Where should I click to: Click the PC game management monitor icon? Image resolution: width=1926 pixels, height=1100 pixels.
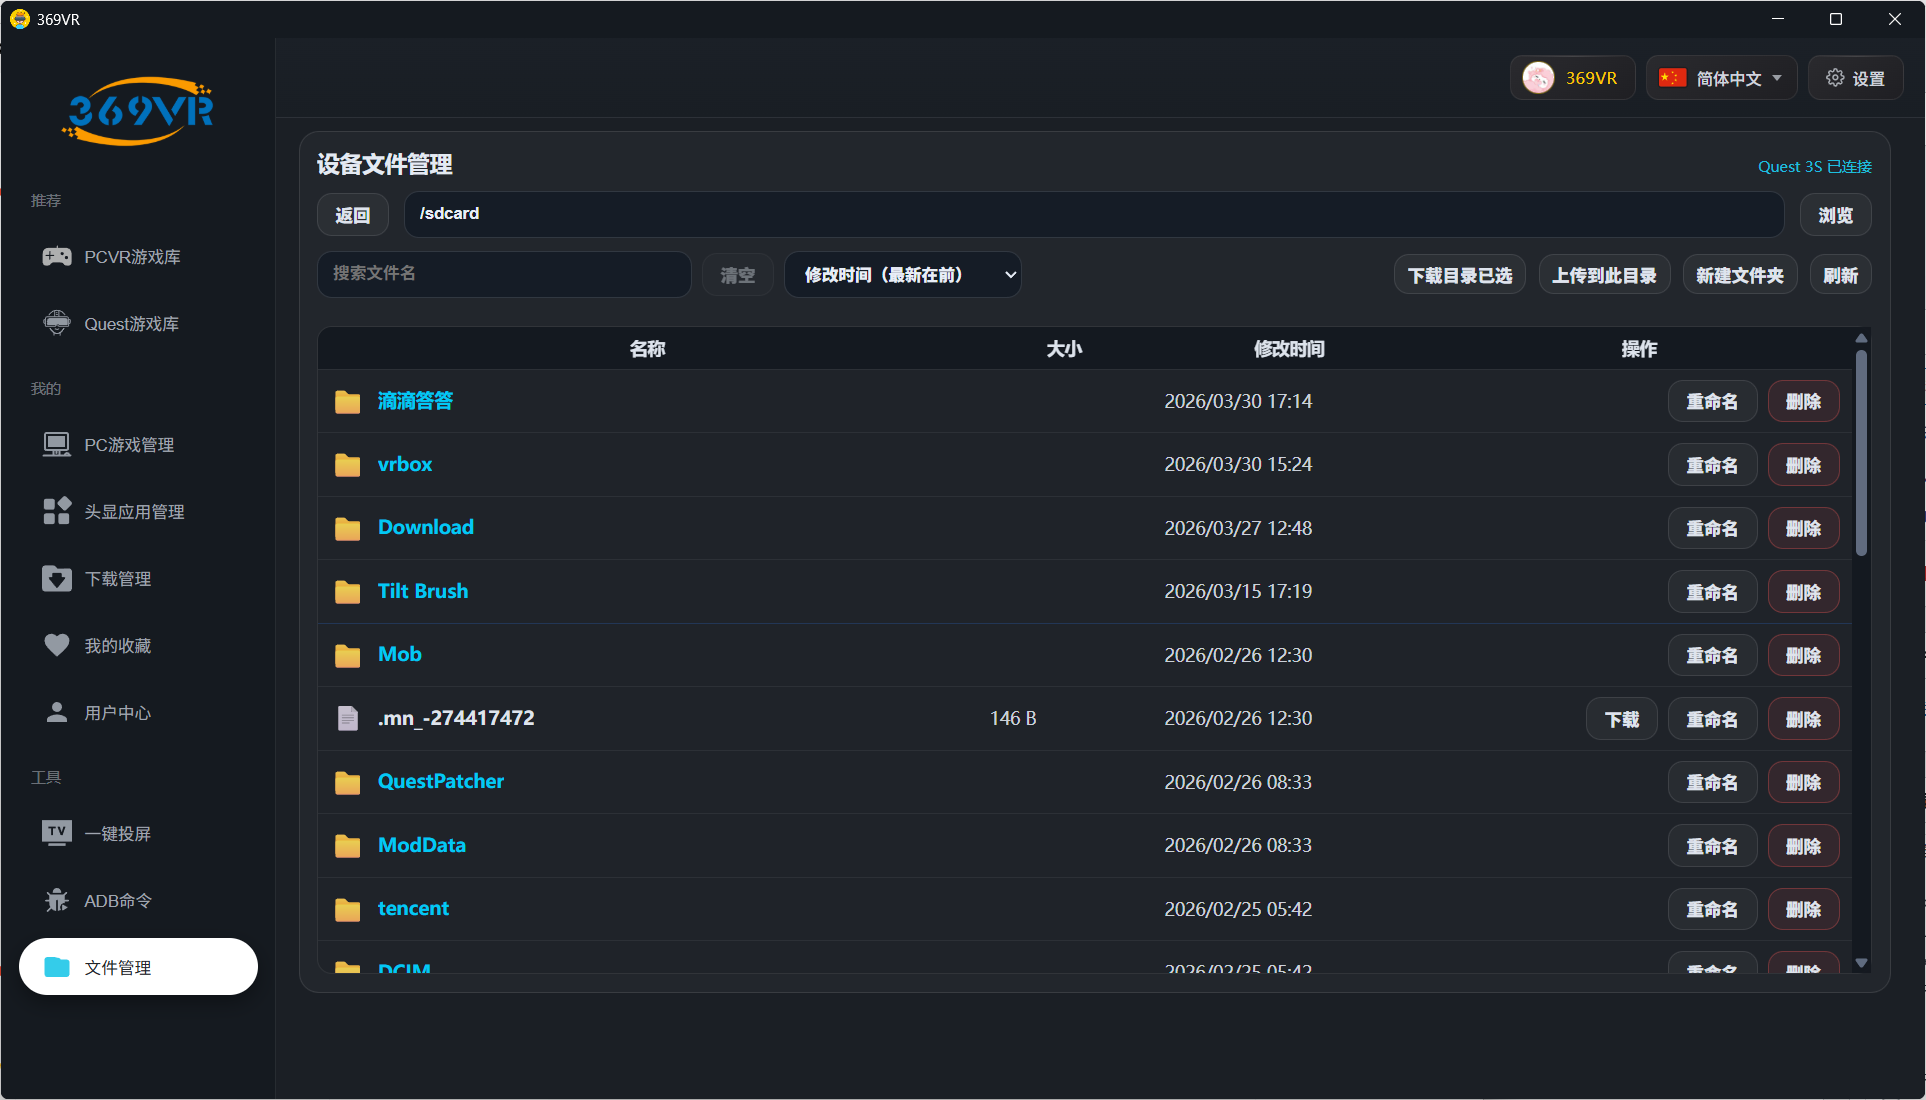57,444
